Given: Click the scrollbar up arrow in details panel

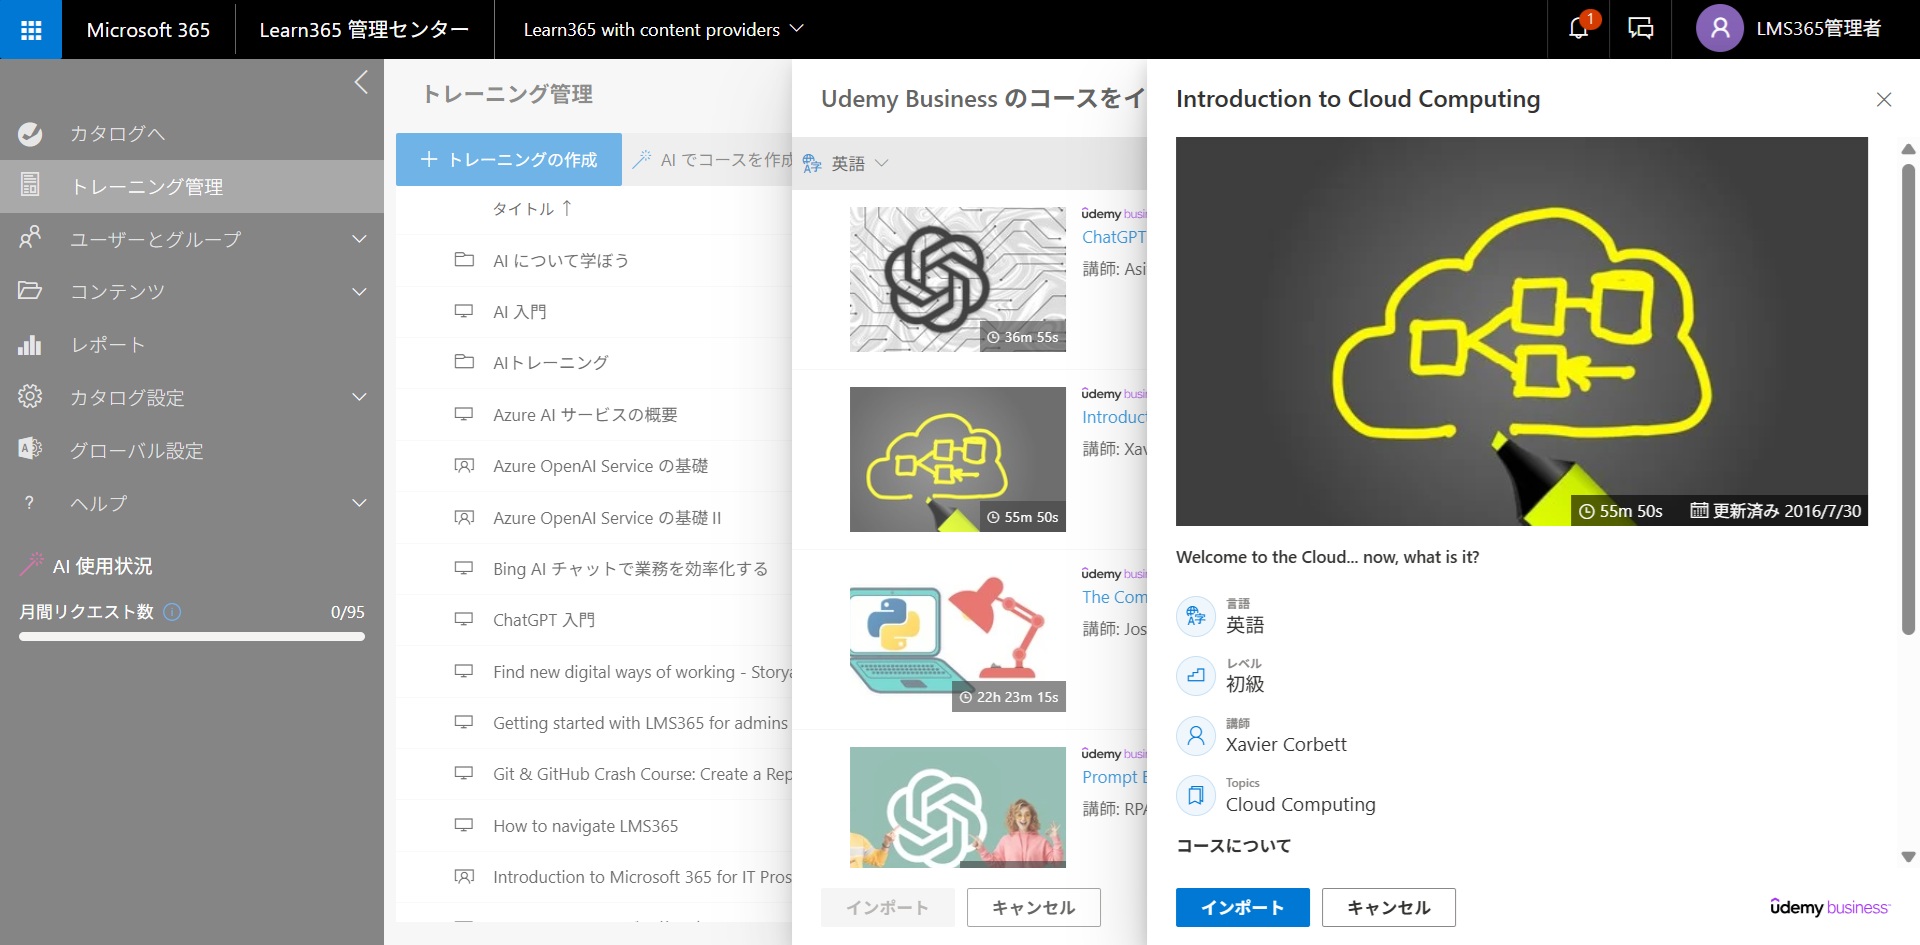Looking at the screenshot, I should click(1908, 149).
